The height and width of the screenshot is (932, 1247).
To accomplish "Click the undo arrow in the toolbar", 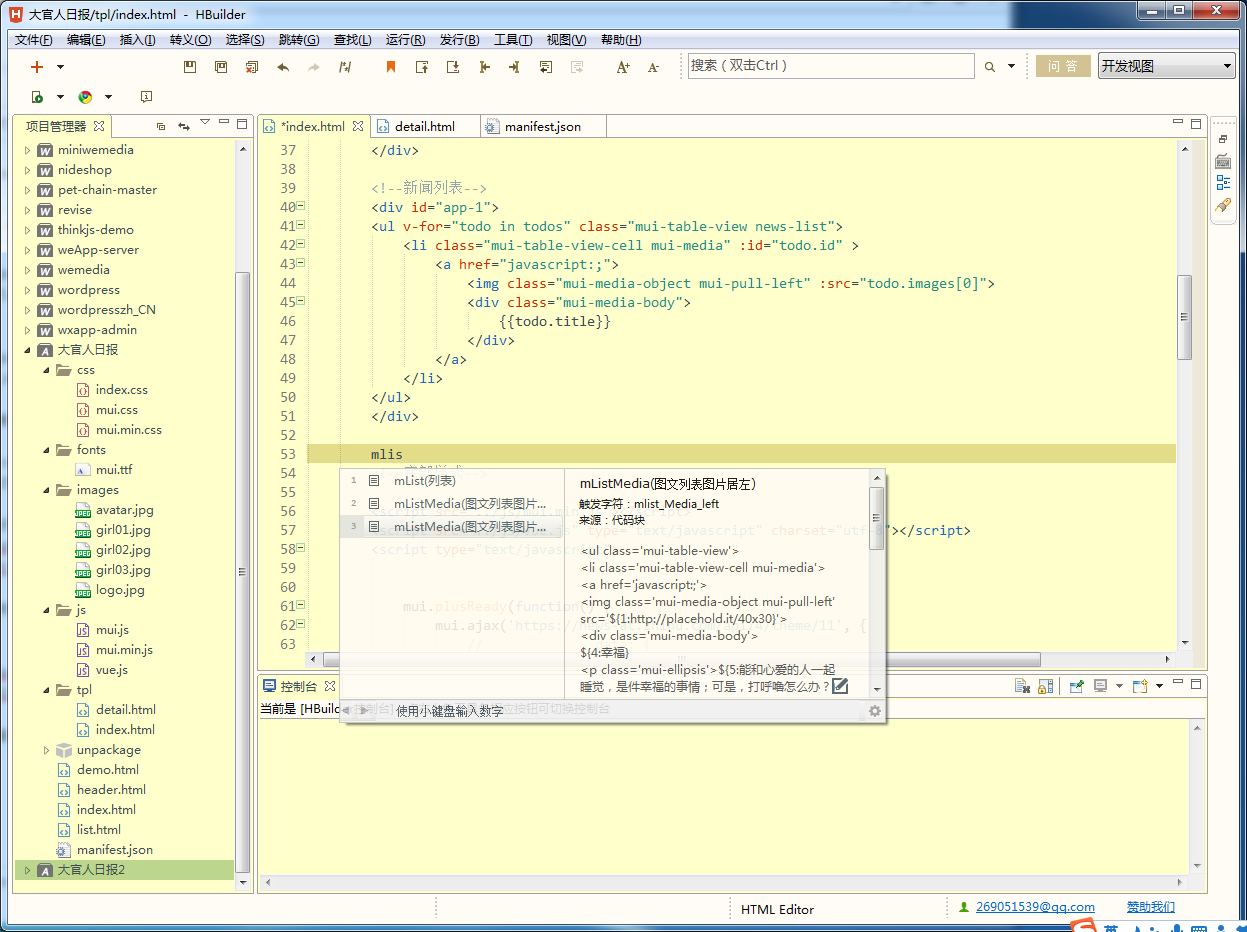I will 283,67.
